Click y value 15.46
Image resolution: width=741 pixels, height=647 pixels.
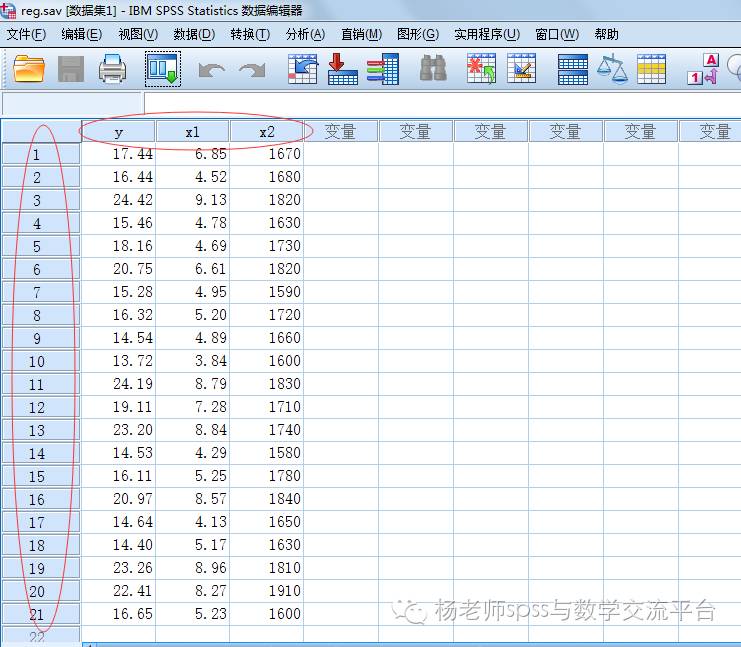click(x=118, y=223)
